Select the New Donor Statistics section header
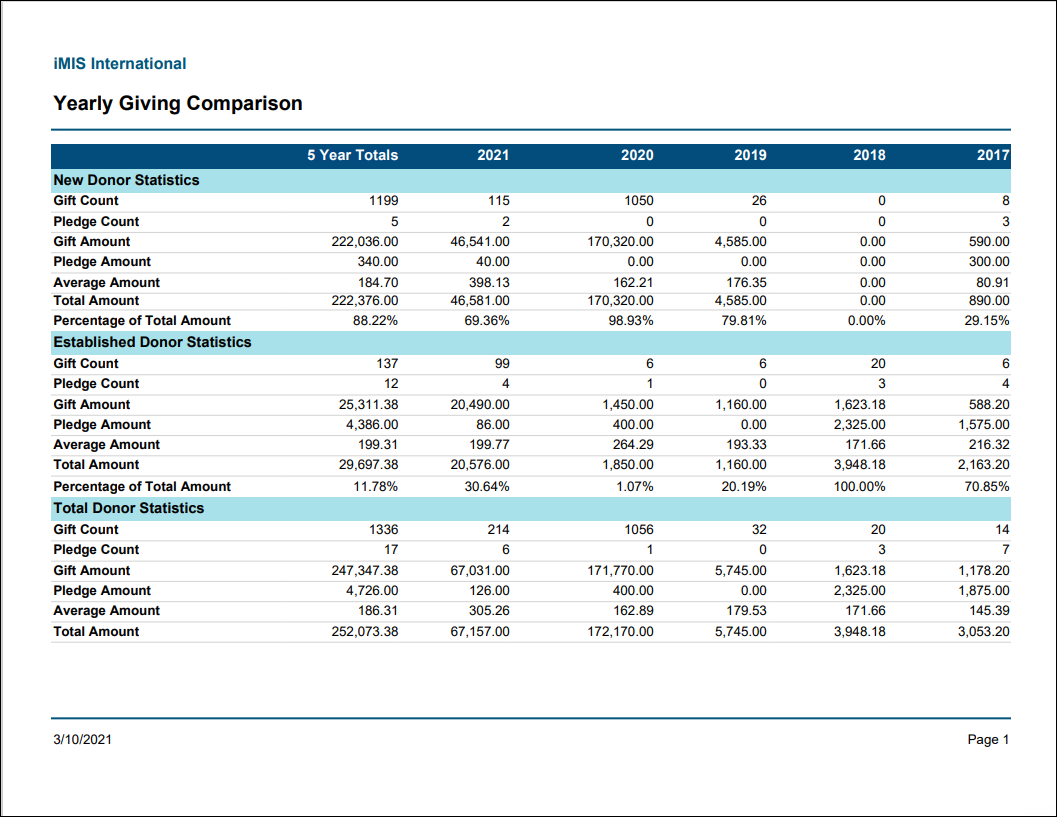 click(127, 180)
